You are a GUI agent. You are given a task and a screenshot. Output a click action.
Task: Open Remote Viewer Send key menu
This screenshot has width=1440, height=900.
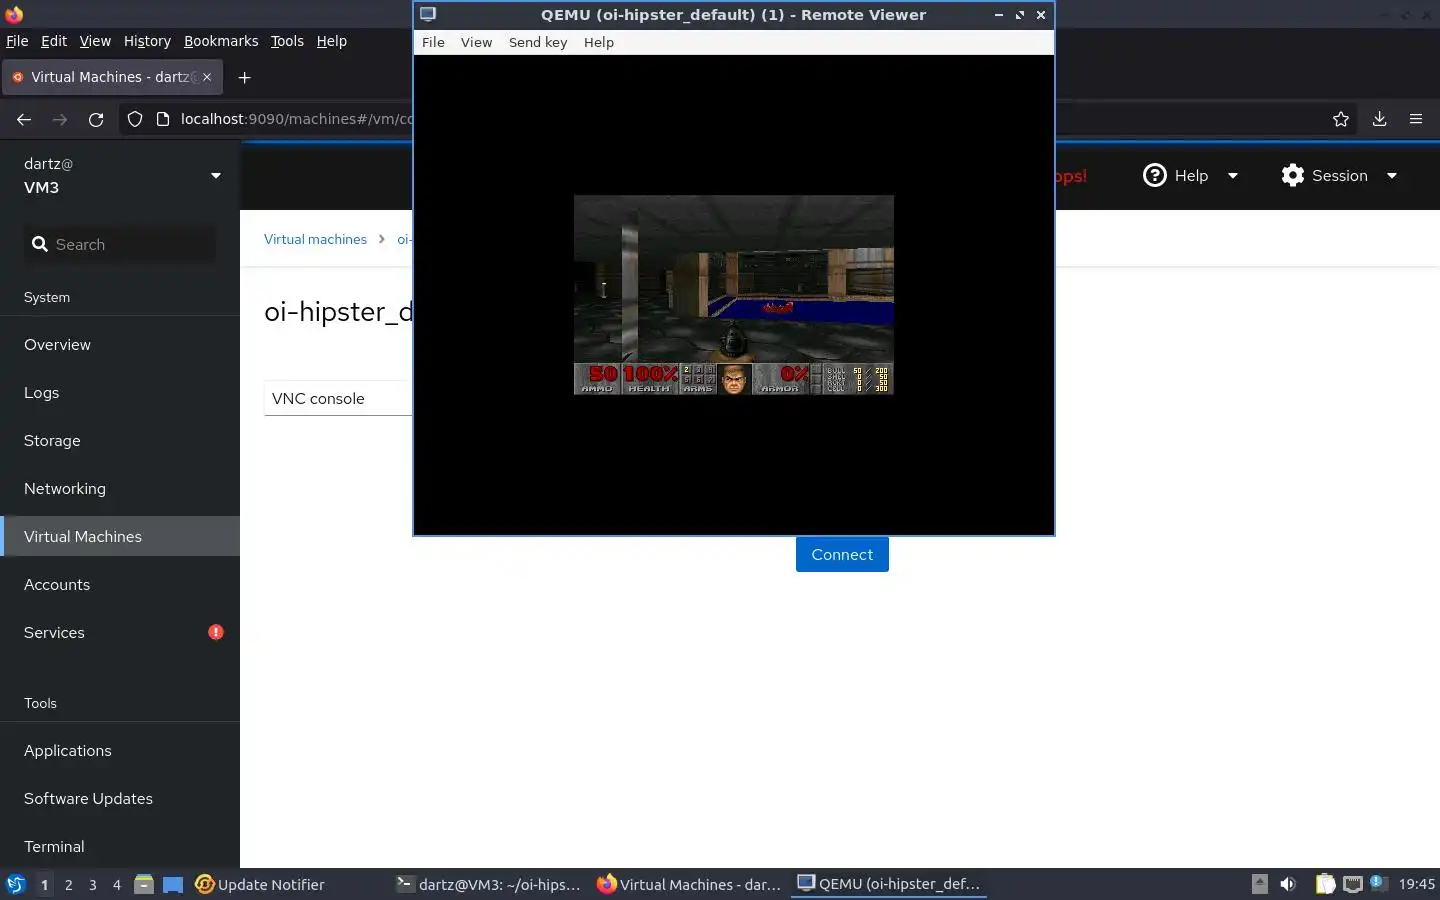[x=538, y=42]
